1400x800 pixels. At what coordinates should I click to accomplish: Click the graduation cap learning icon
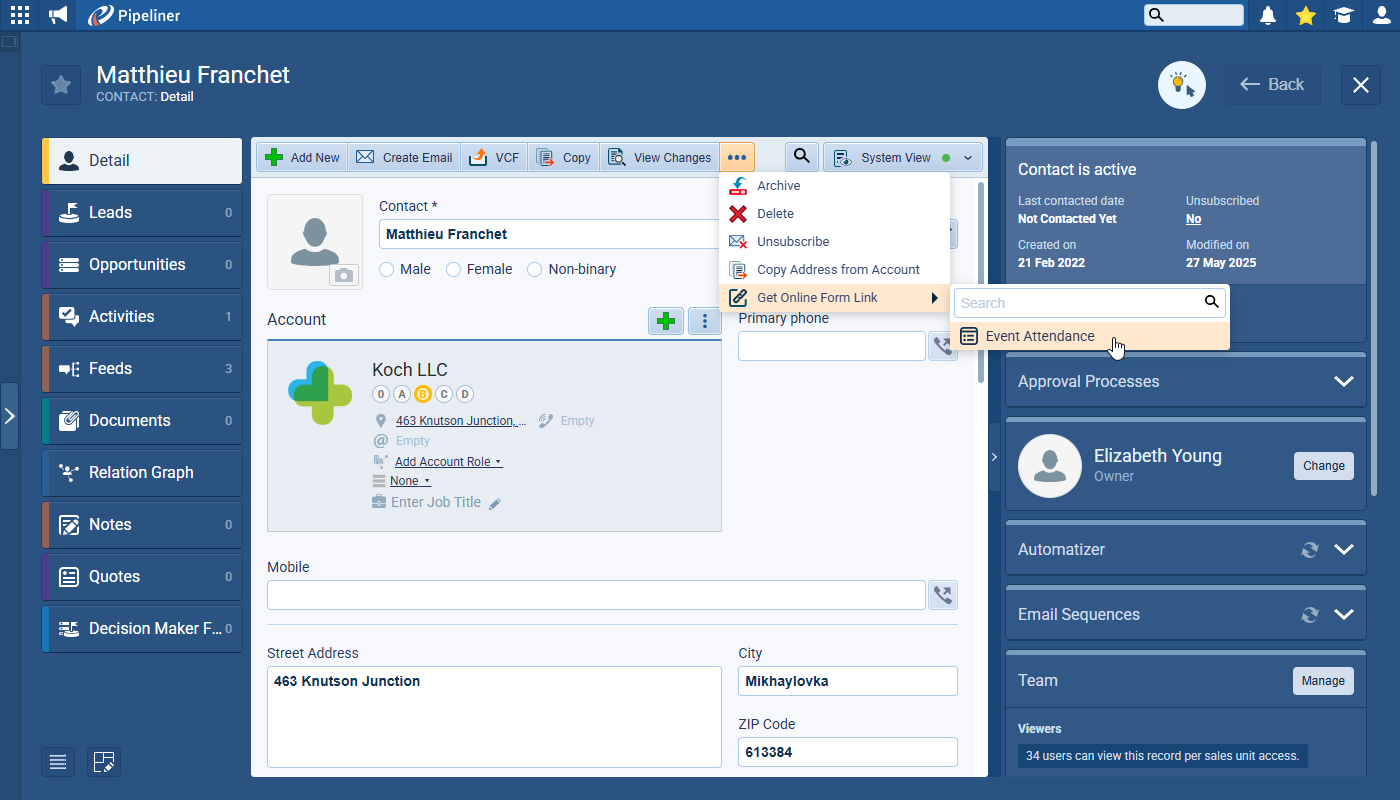click(x=1343, y=15)
